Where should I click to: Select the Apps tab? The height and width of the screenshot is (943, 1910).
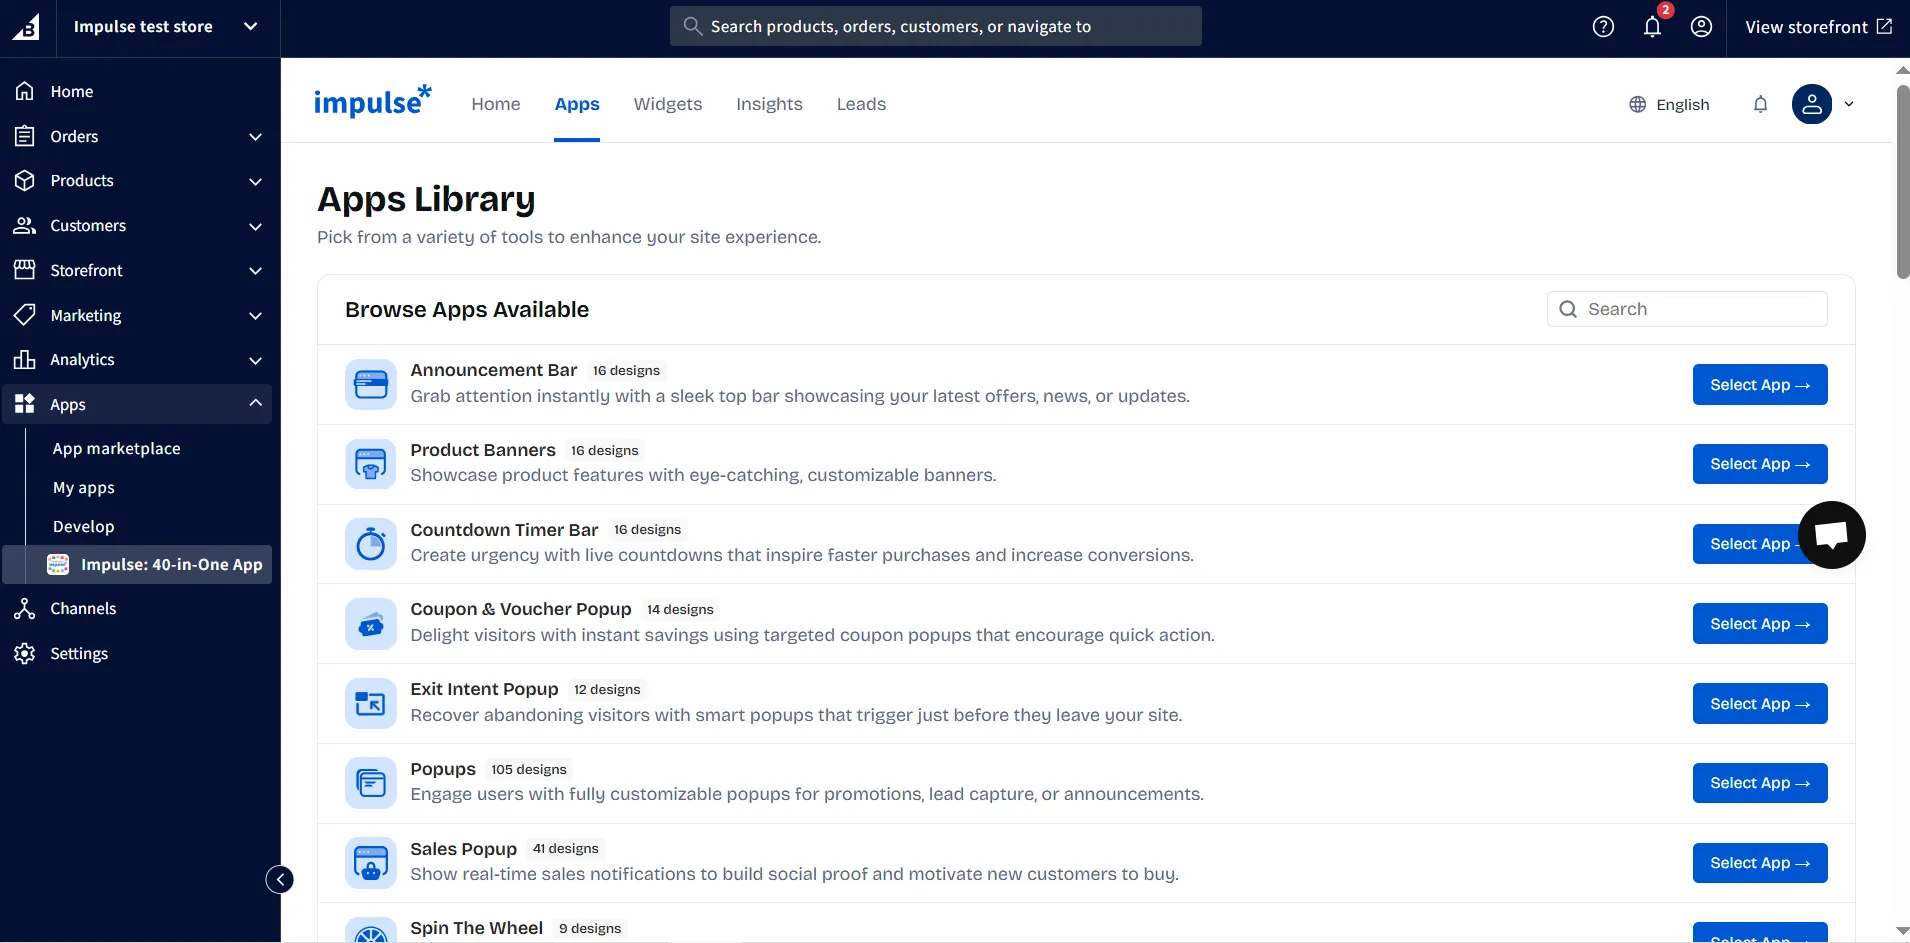pos(577,104)
